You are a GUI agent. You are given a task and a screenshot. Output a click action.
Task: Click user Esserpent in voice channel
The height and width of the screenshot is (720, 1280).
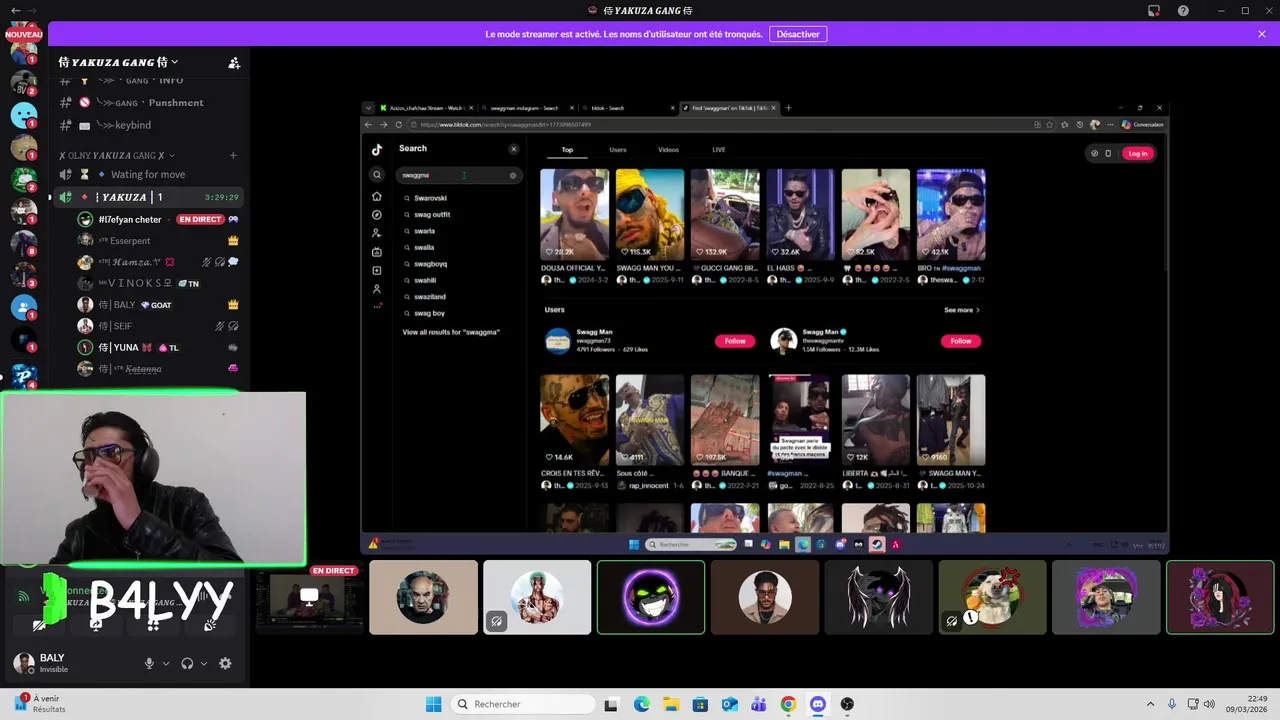pyautogui.click(x=159, y=241)
